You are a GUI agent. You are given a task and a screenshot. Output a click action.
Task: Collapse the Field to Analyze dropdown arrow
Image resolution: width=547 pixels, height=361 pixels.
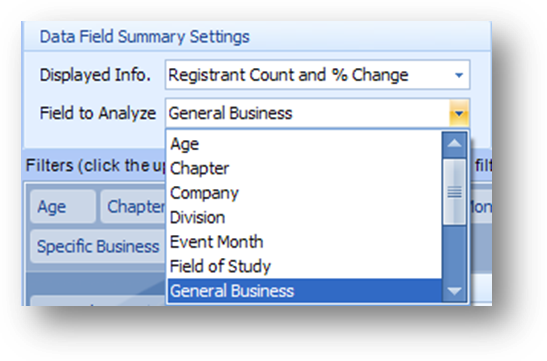(459, 113)
